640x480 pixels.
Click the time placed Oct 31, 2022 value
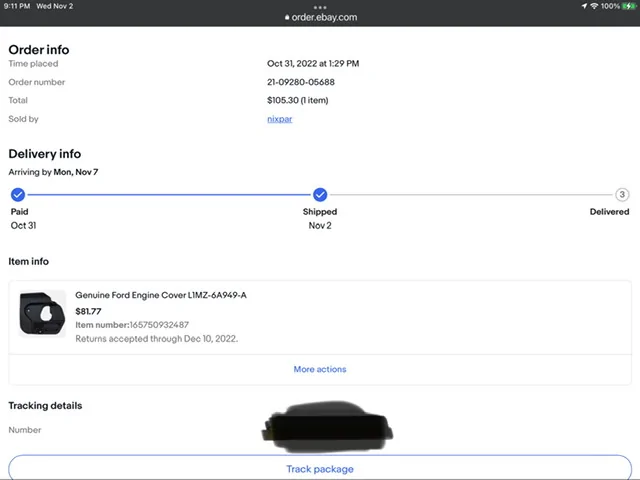pyautogui.click(x=313, y=64)
